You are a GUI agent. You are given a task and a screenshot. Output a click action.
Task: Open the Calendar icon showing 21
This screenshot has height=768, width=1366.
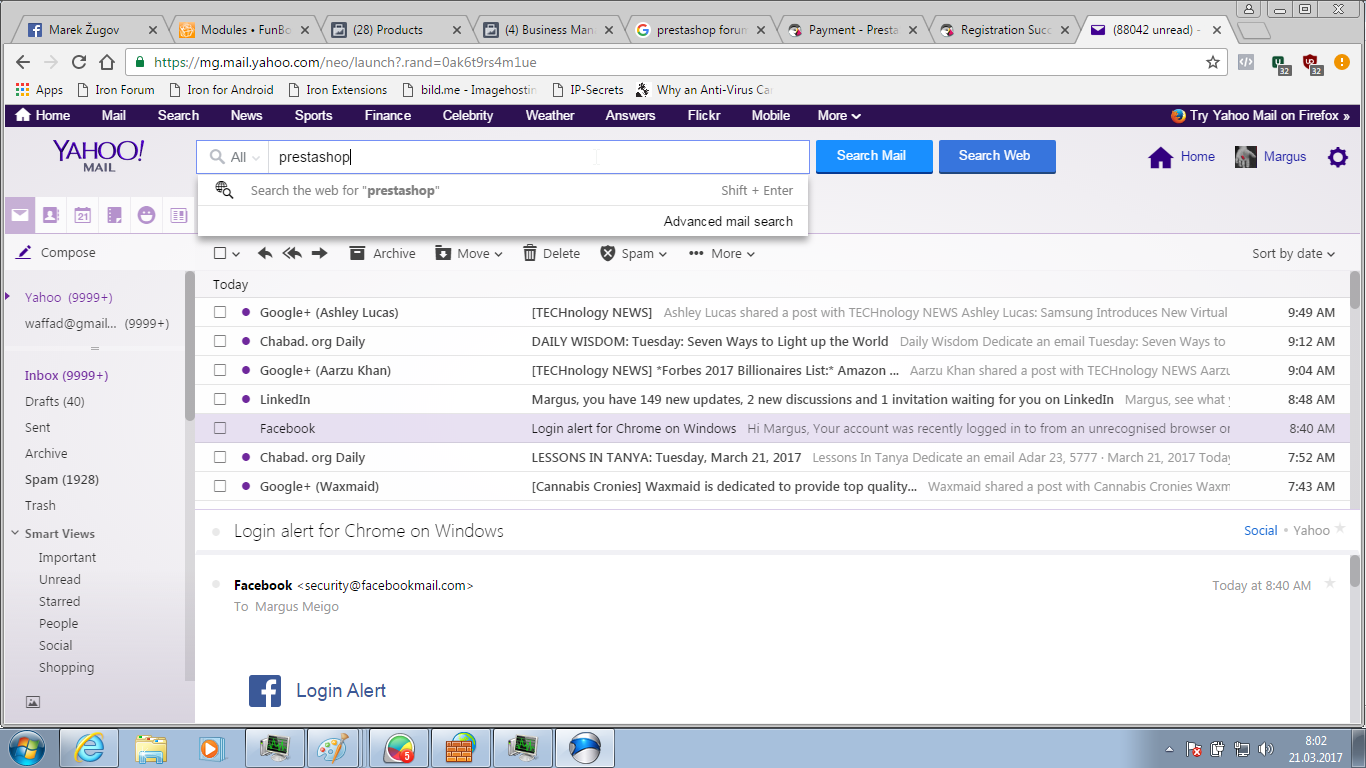click(x=83, y=215)
